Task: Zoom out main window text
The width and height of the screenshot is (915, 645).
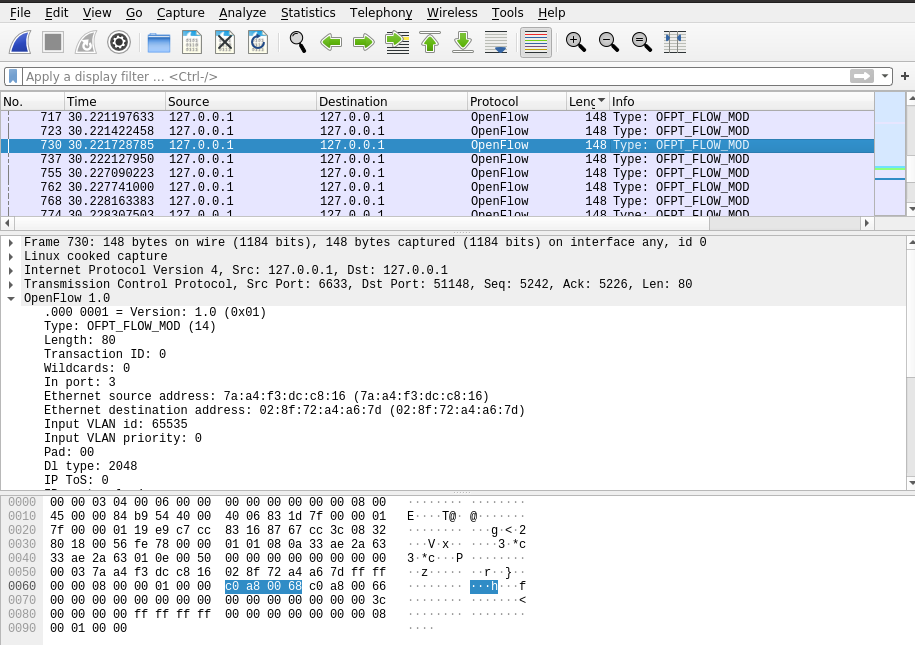Action: click(609, 42)
